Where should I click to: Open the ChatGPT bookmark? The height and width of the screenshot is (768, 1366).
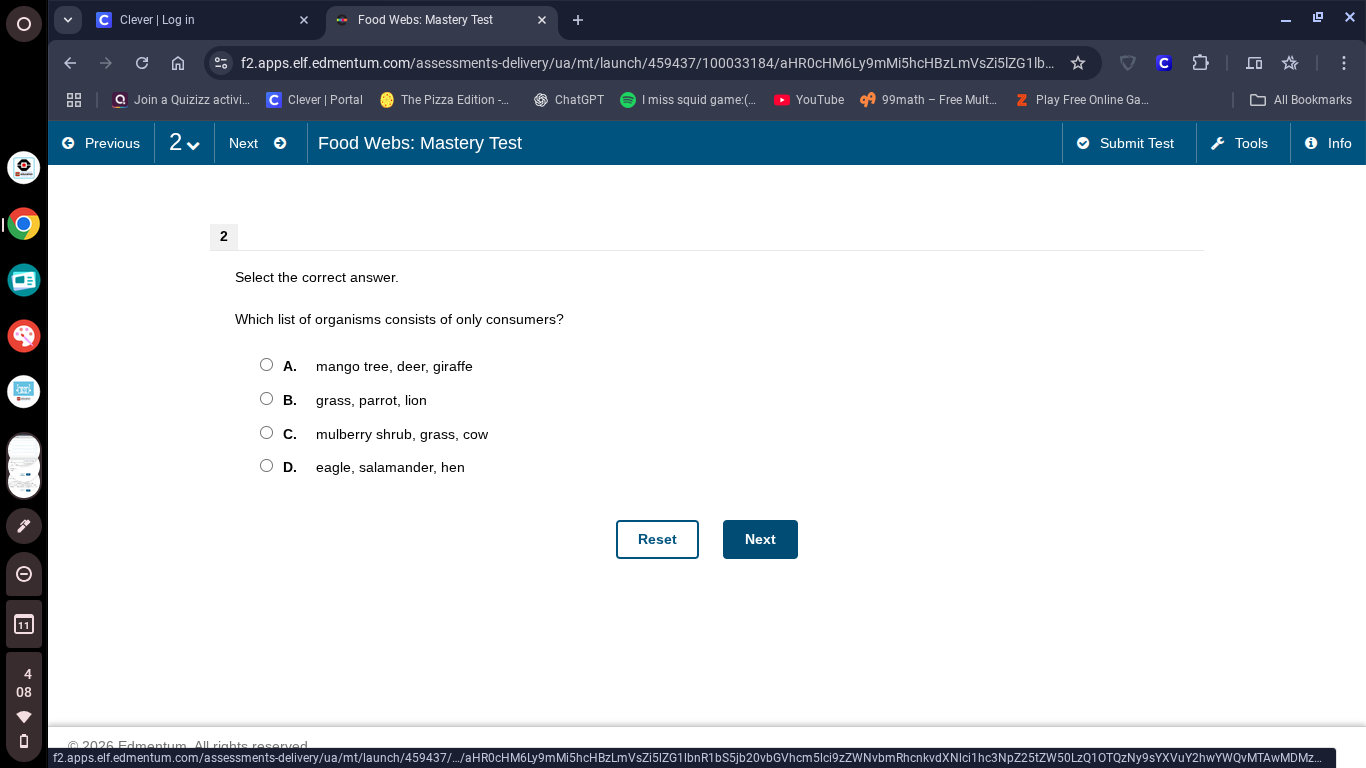pos(568,99)
